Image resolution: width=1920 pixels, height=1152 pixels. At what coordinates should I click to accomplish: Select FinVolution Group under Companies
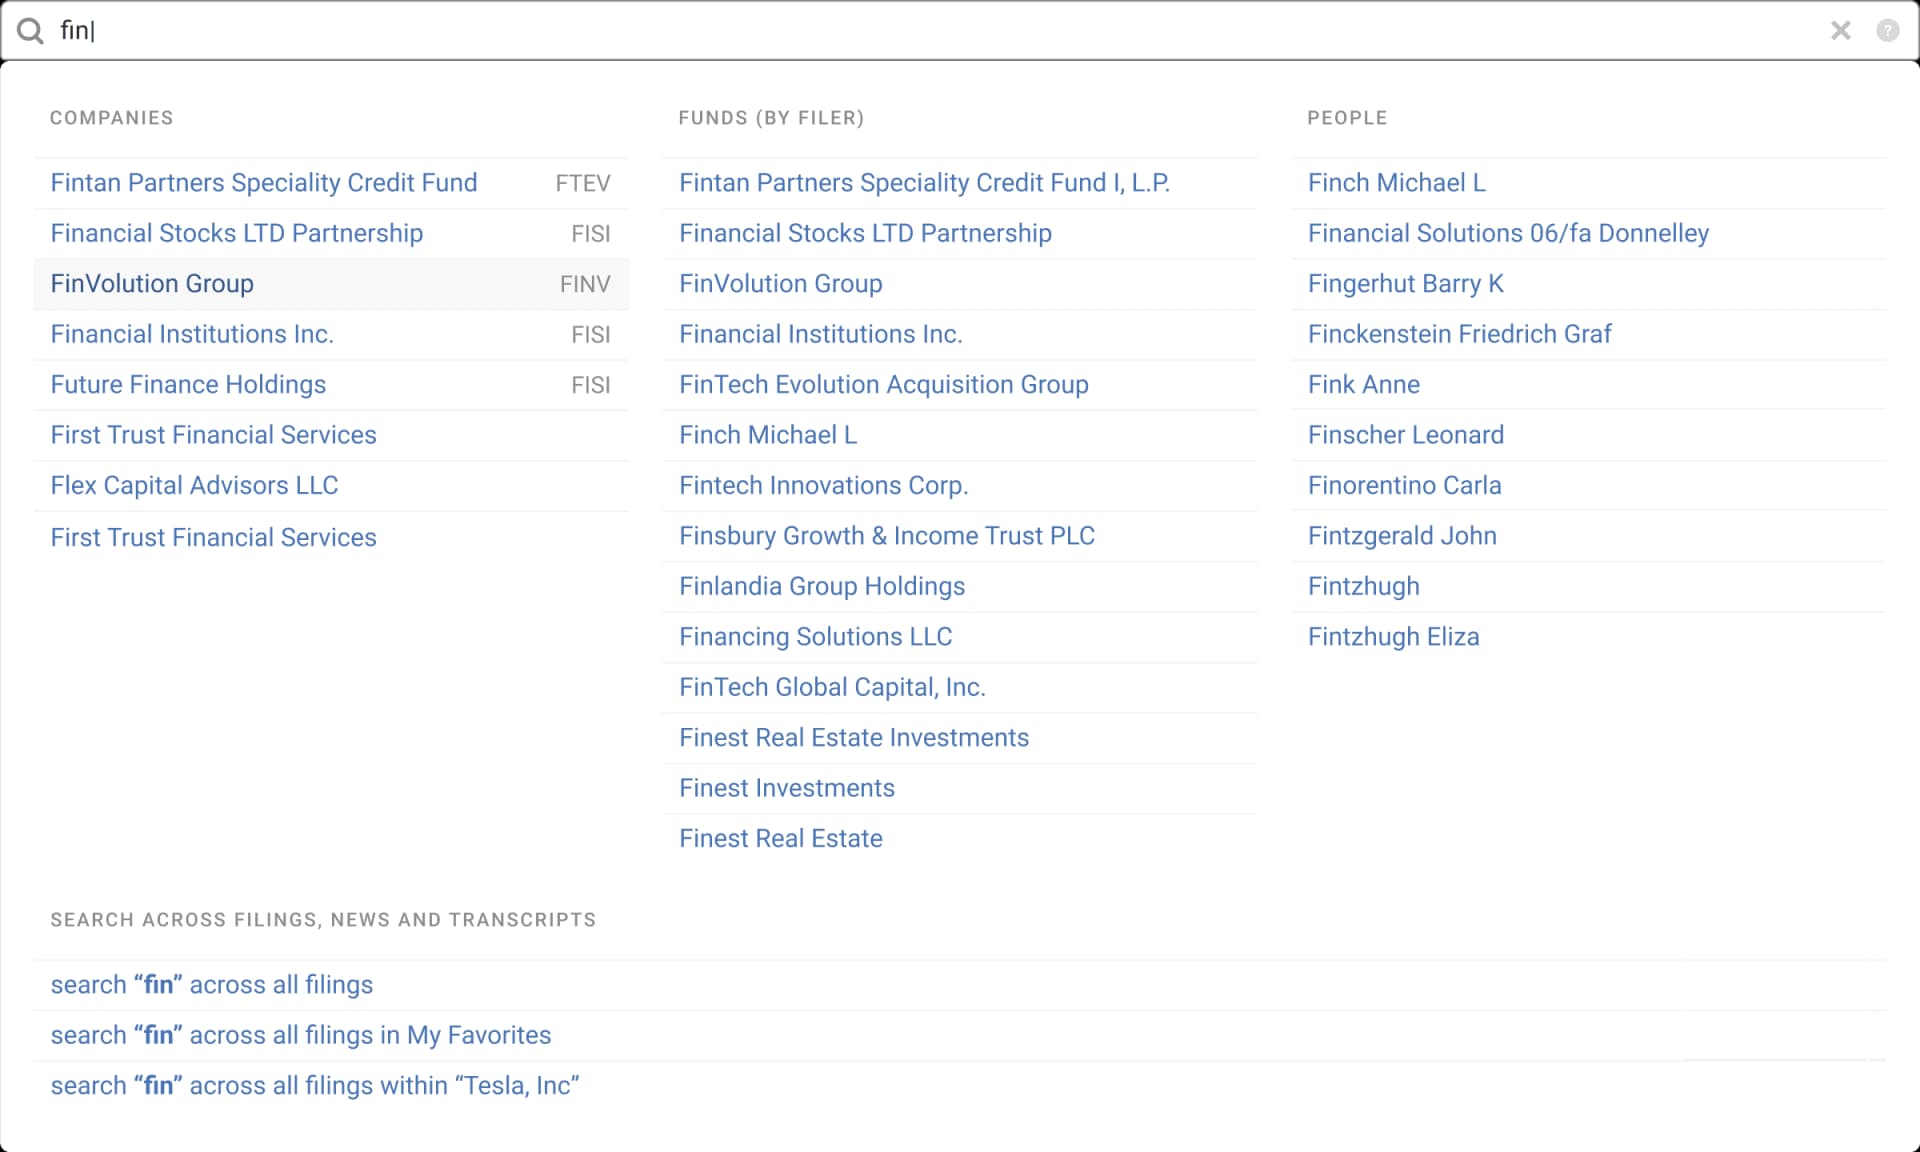pyautogui.click(x=152, y=283)
